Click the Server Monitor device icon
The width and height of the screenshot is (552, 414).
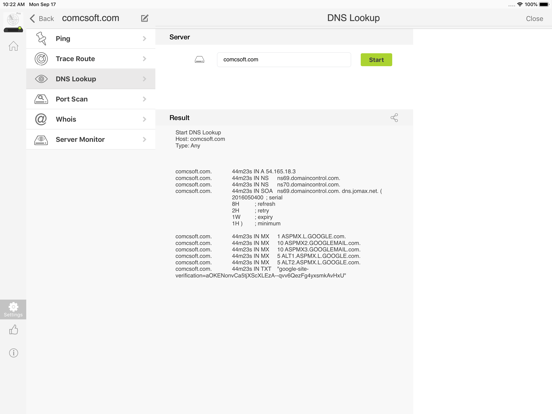coord(41,140)
